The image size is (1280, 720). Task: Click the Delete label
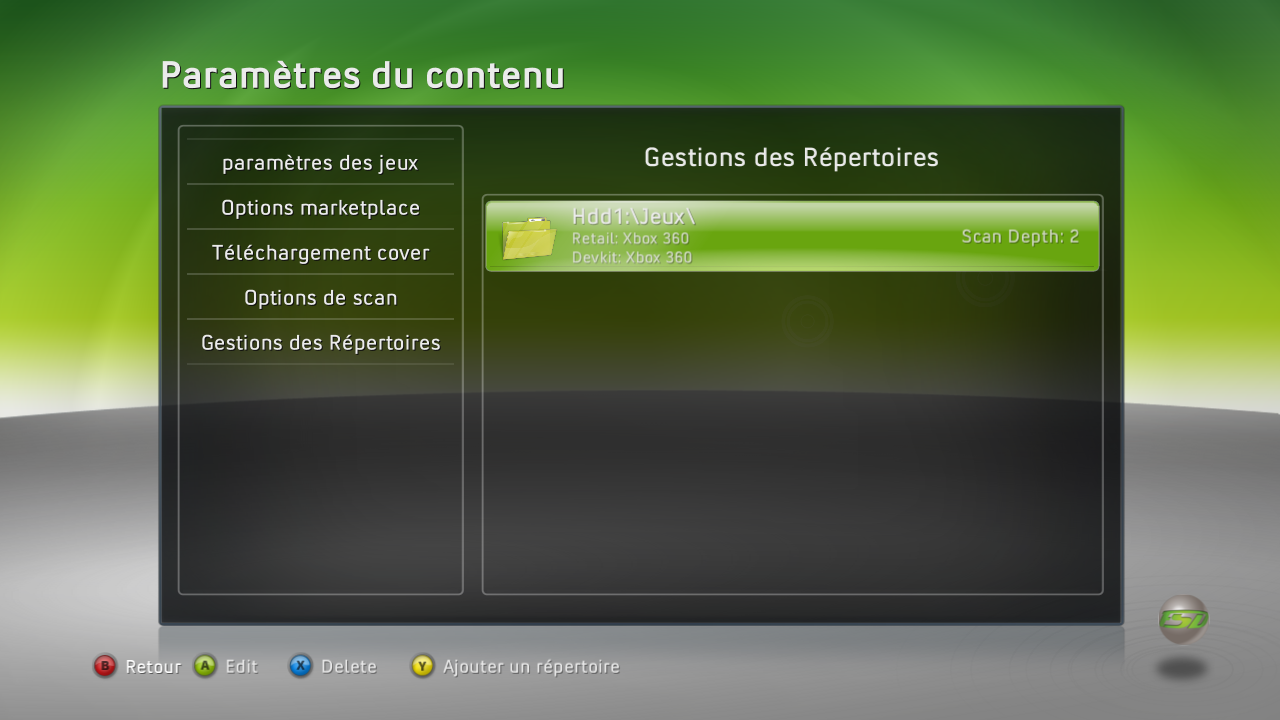(x=349, y=667)
